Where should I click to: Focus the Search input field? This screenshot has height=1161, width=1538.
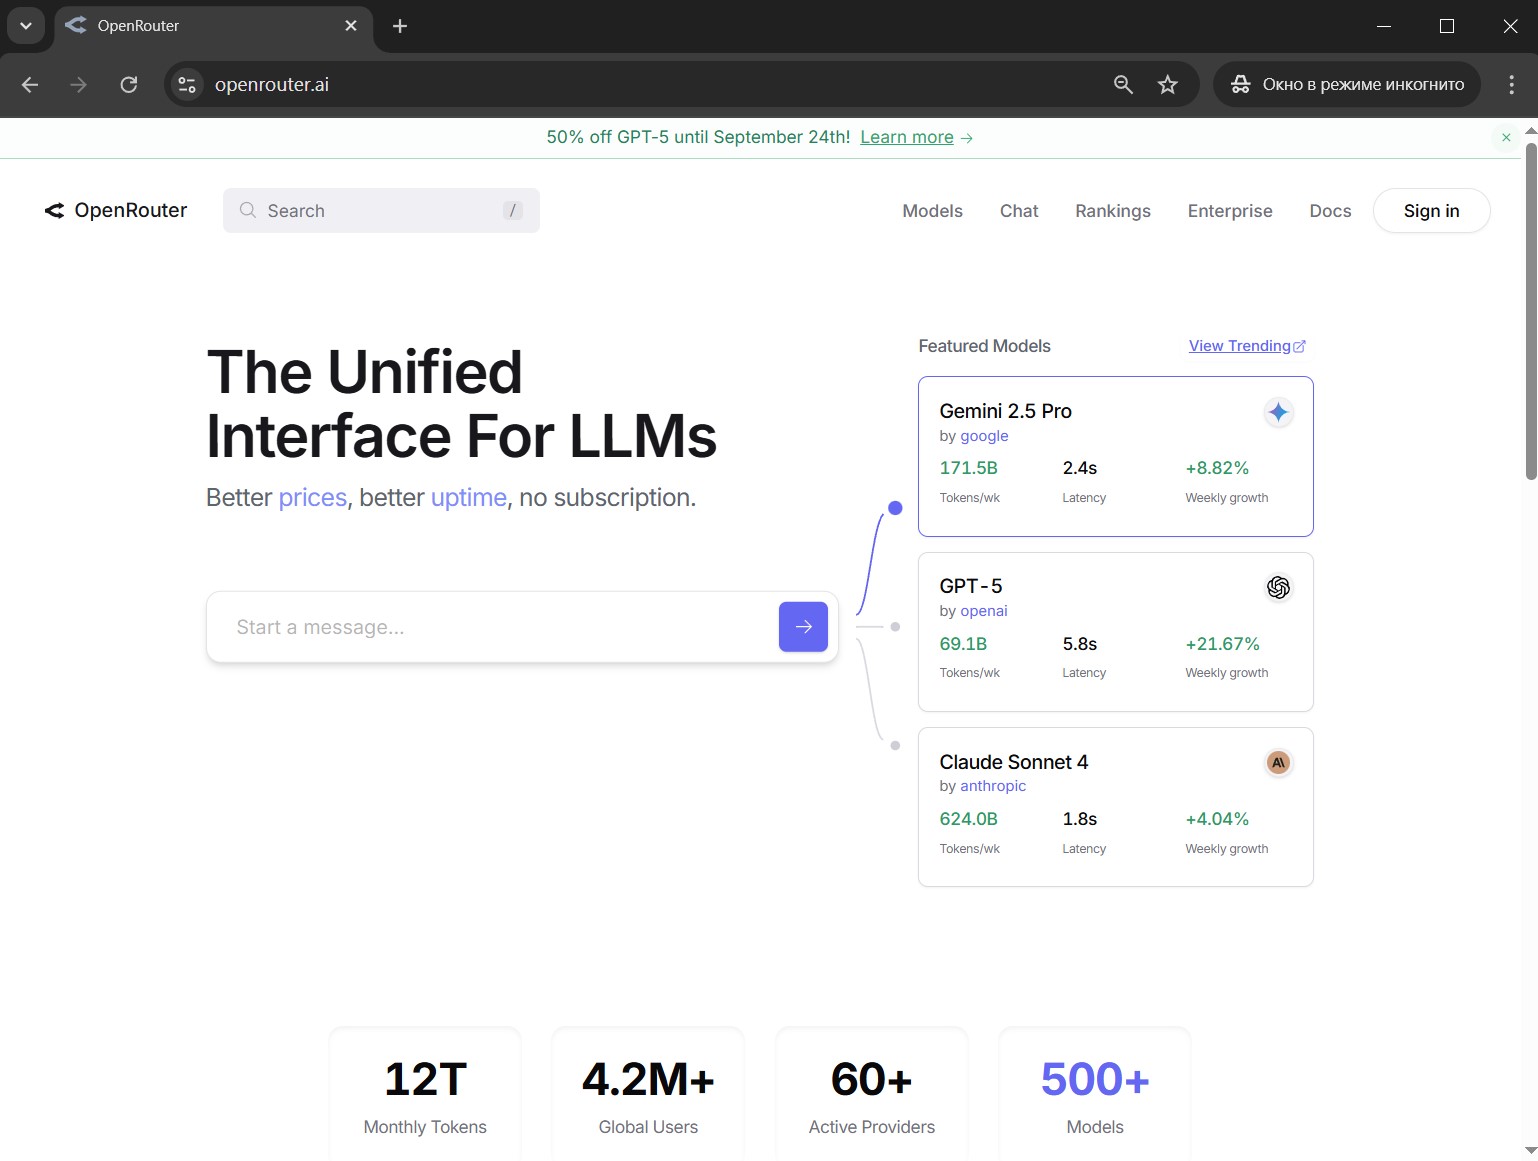click(381, 211)
